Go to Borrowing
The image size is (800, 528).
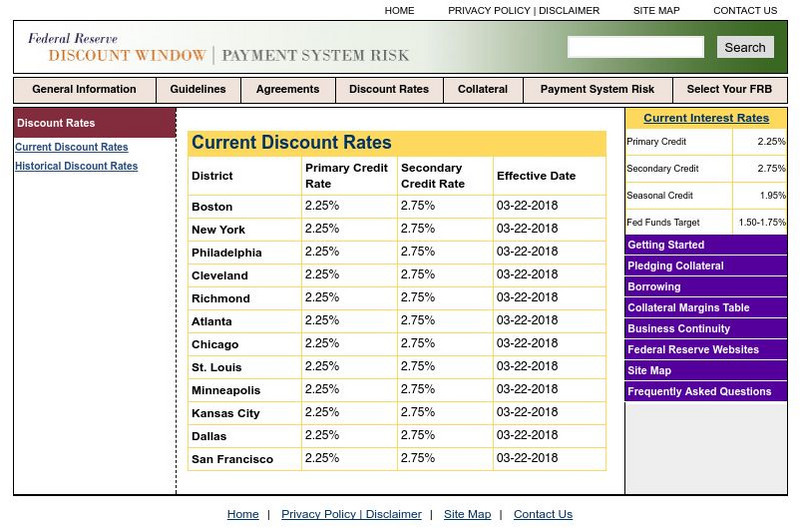[706, 287]
